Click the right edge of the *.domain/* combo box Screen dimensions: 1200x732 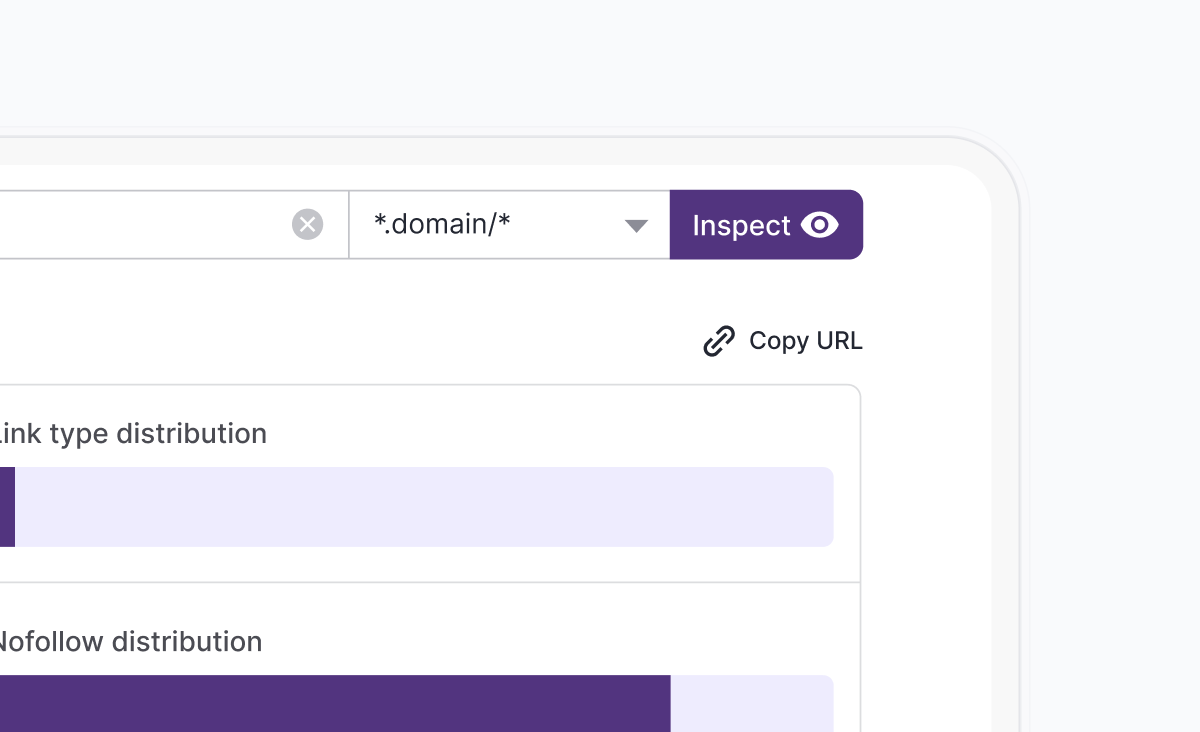click(x=662, y=225)
